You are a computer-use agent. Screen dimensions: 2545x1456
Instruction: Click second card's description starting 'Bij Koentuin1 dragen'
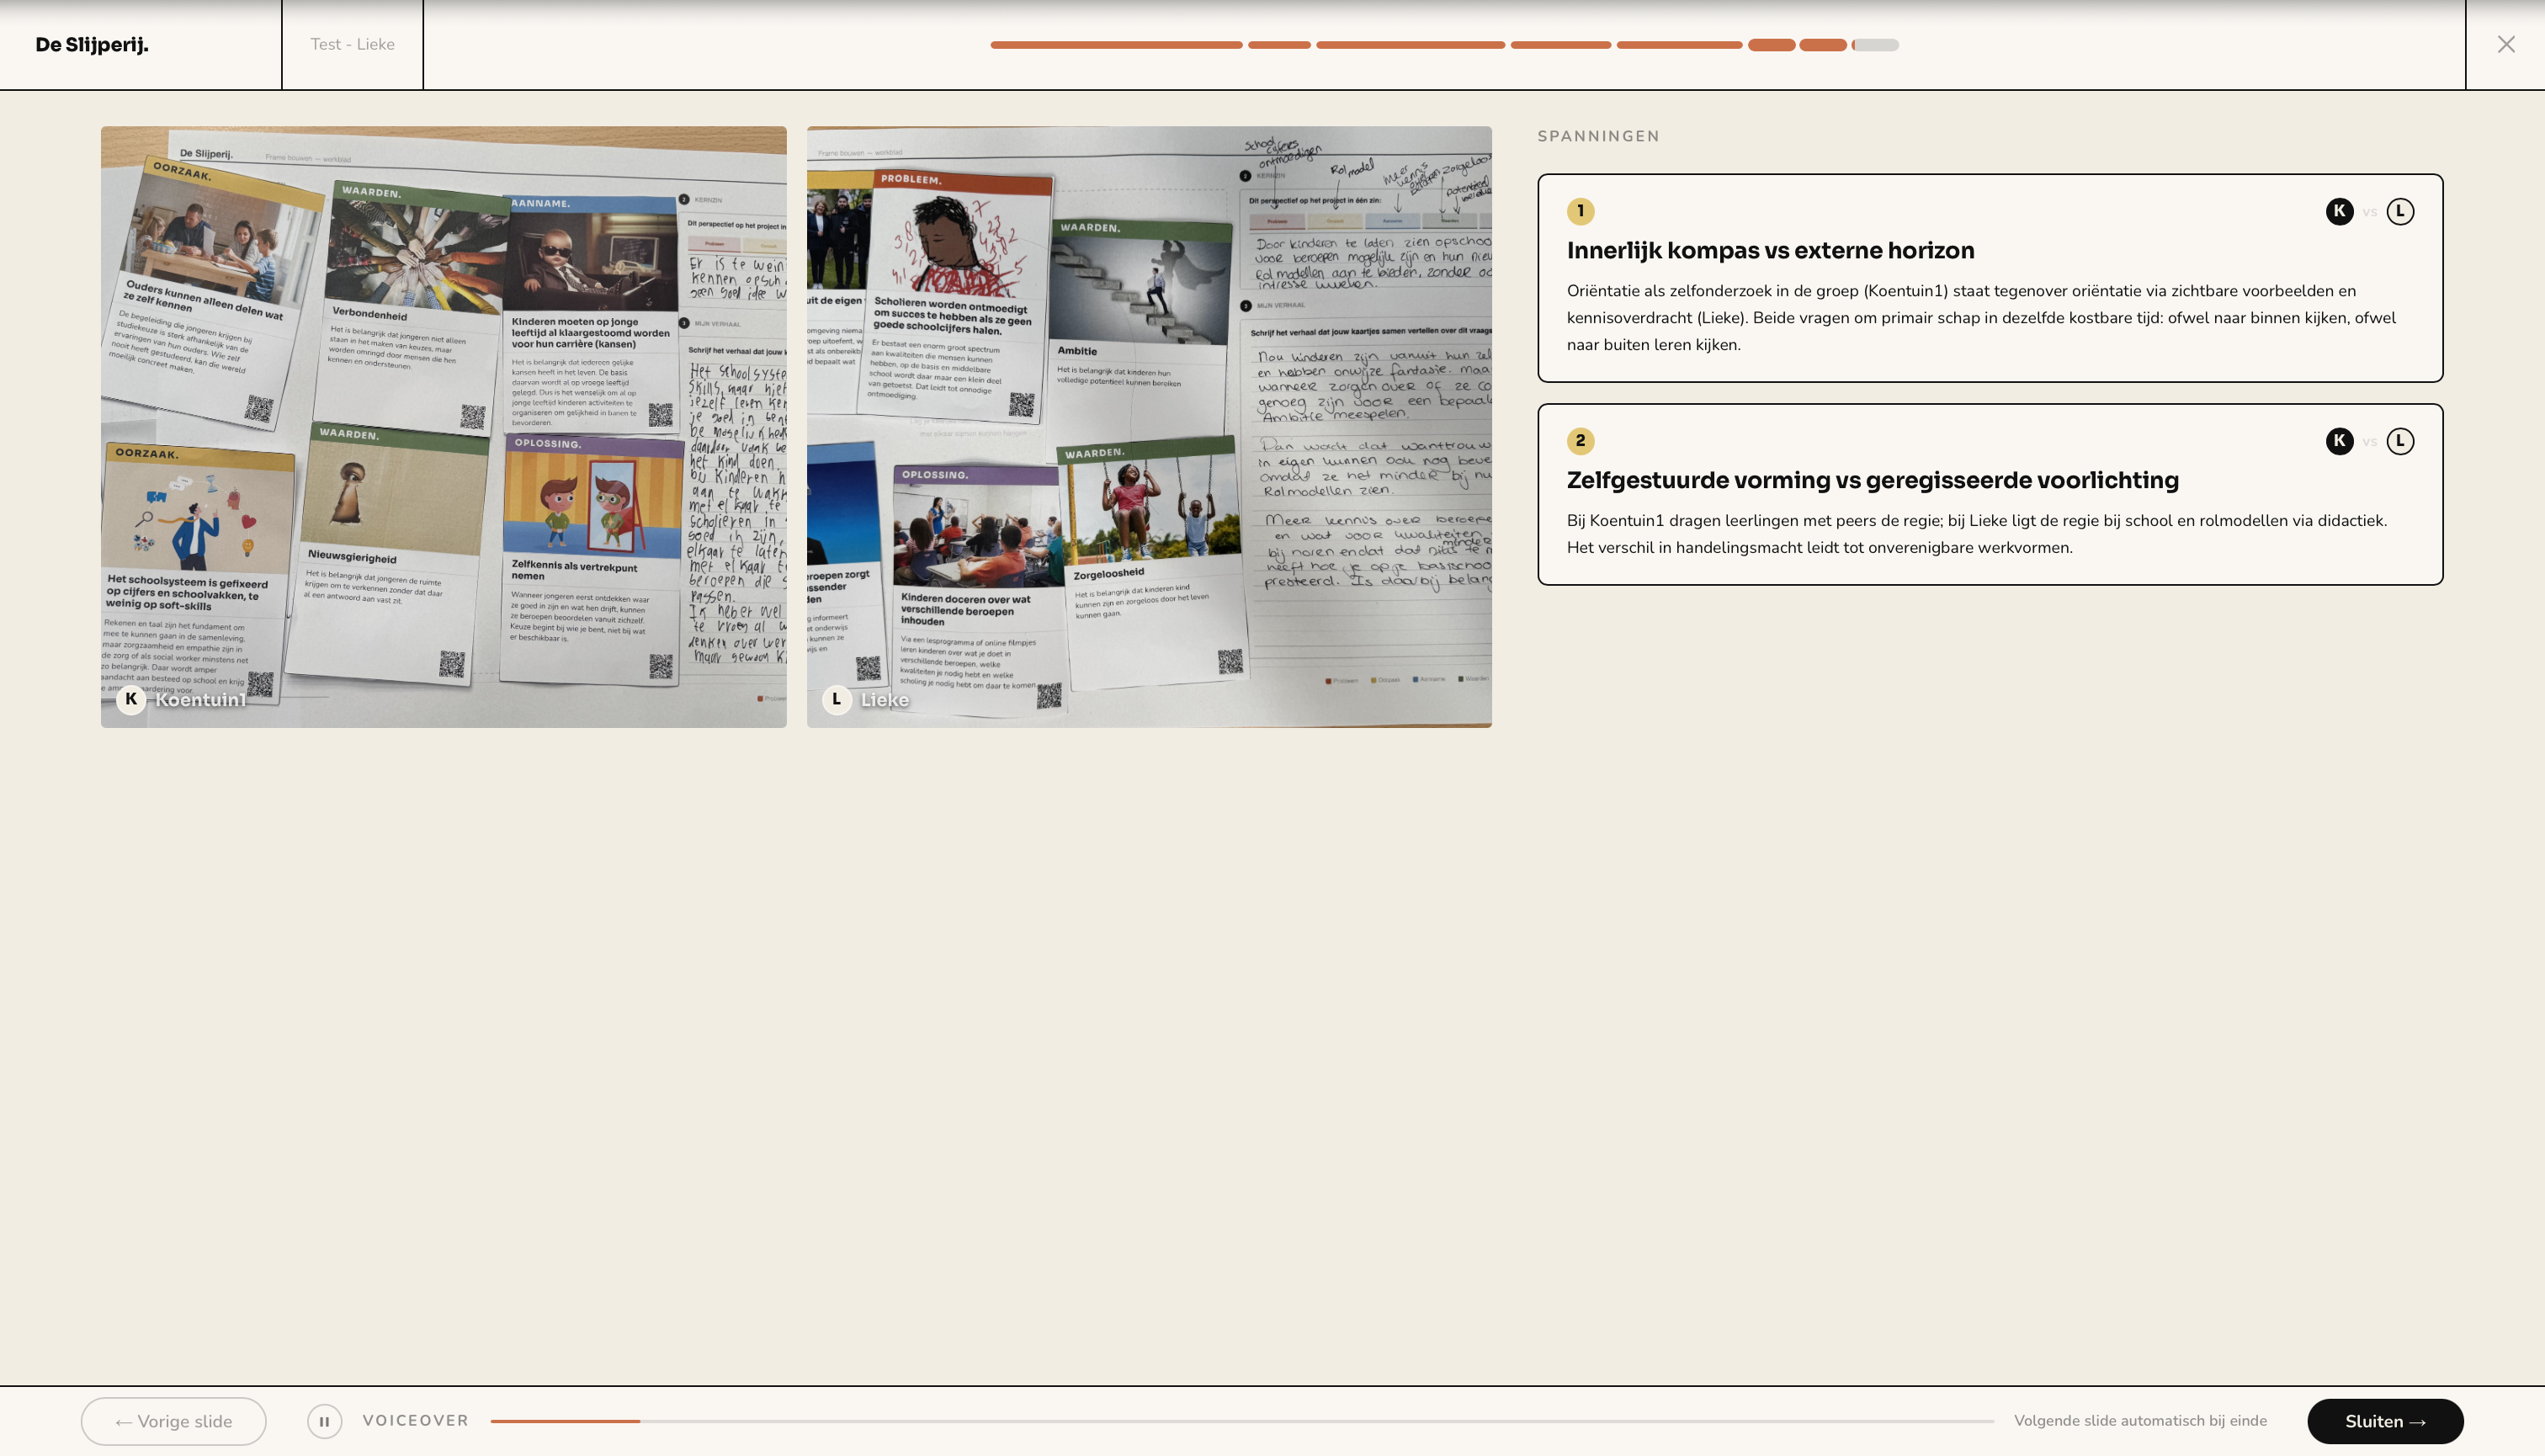[x=1976, y=534]
